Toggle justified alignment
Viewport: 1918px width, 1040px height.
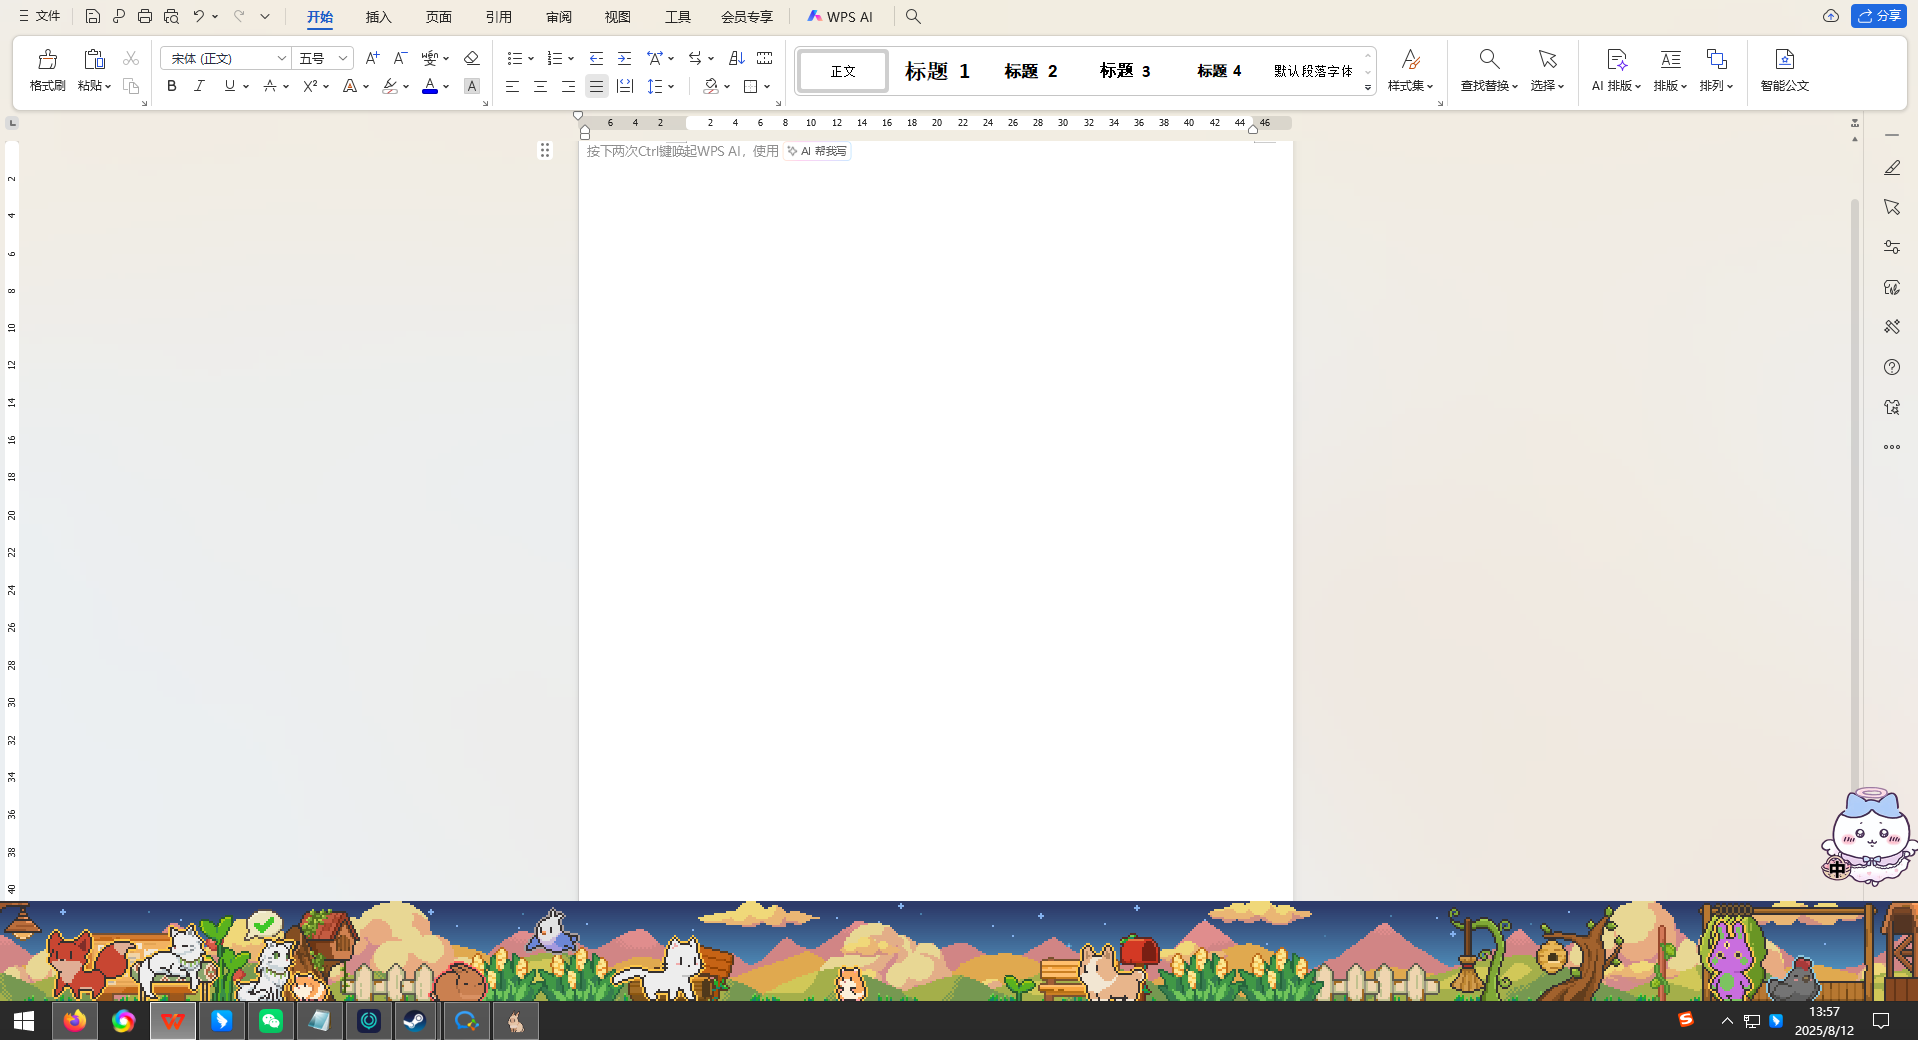click(x=596, y=86)
